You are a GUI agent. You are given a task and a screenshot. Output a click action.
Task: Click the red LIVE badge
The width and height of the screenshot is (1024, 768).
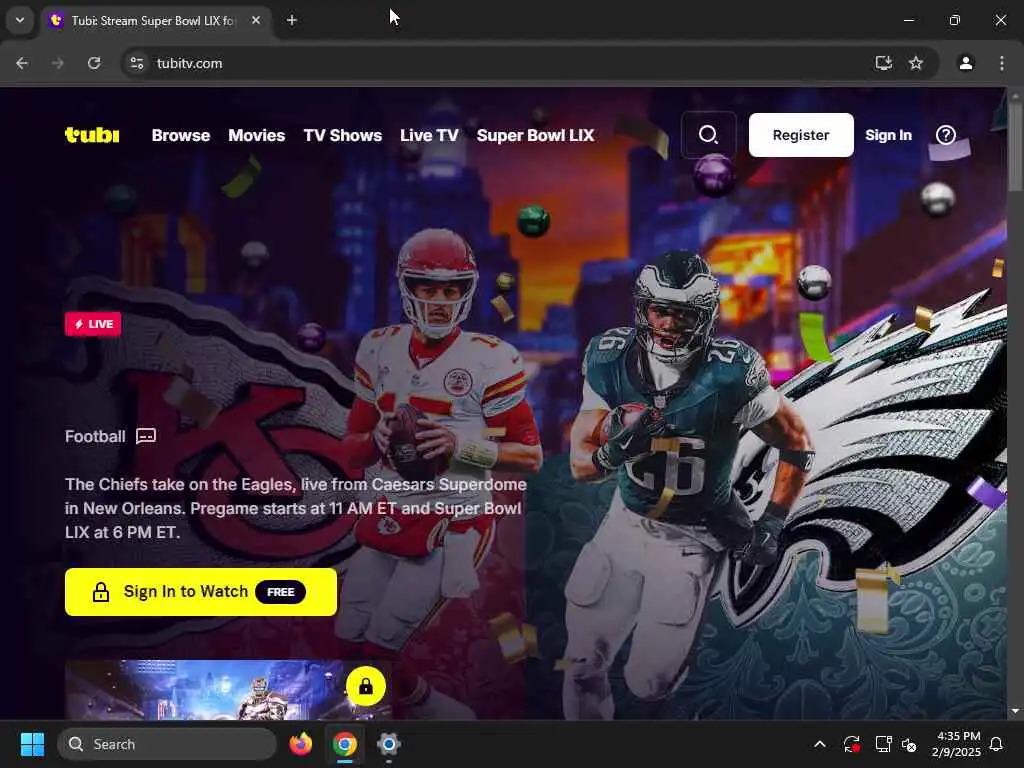93,324
